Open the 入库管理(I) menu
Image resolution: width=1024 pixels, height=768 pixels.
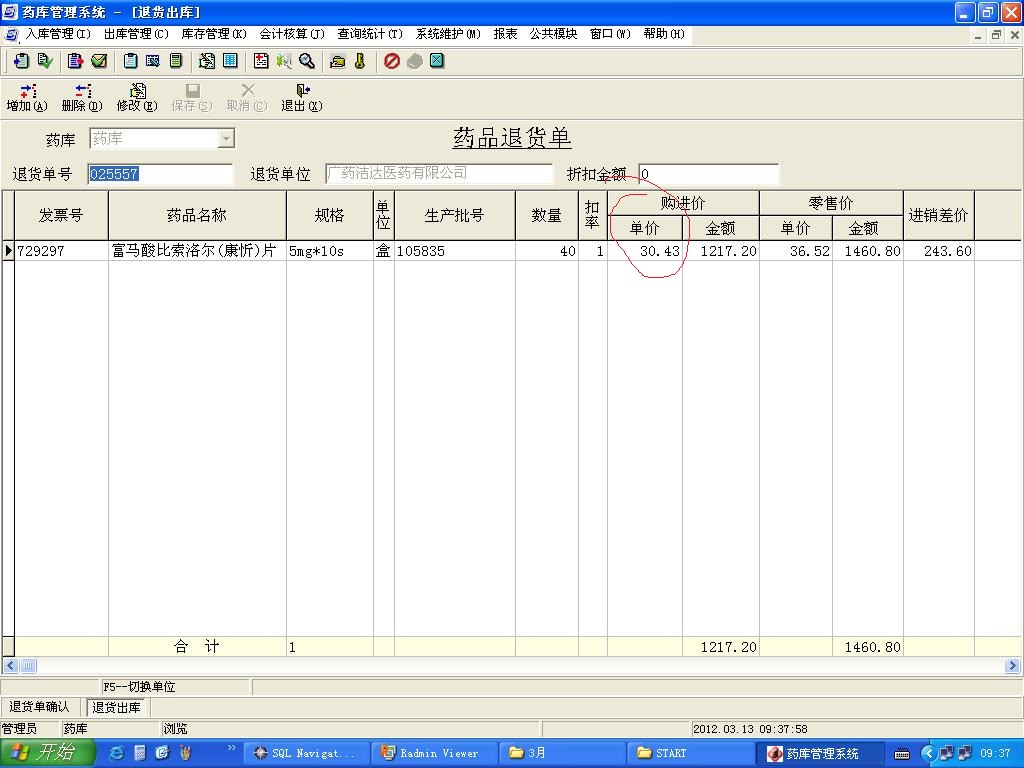tap(58, 34)
